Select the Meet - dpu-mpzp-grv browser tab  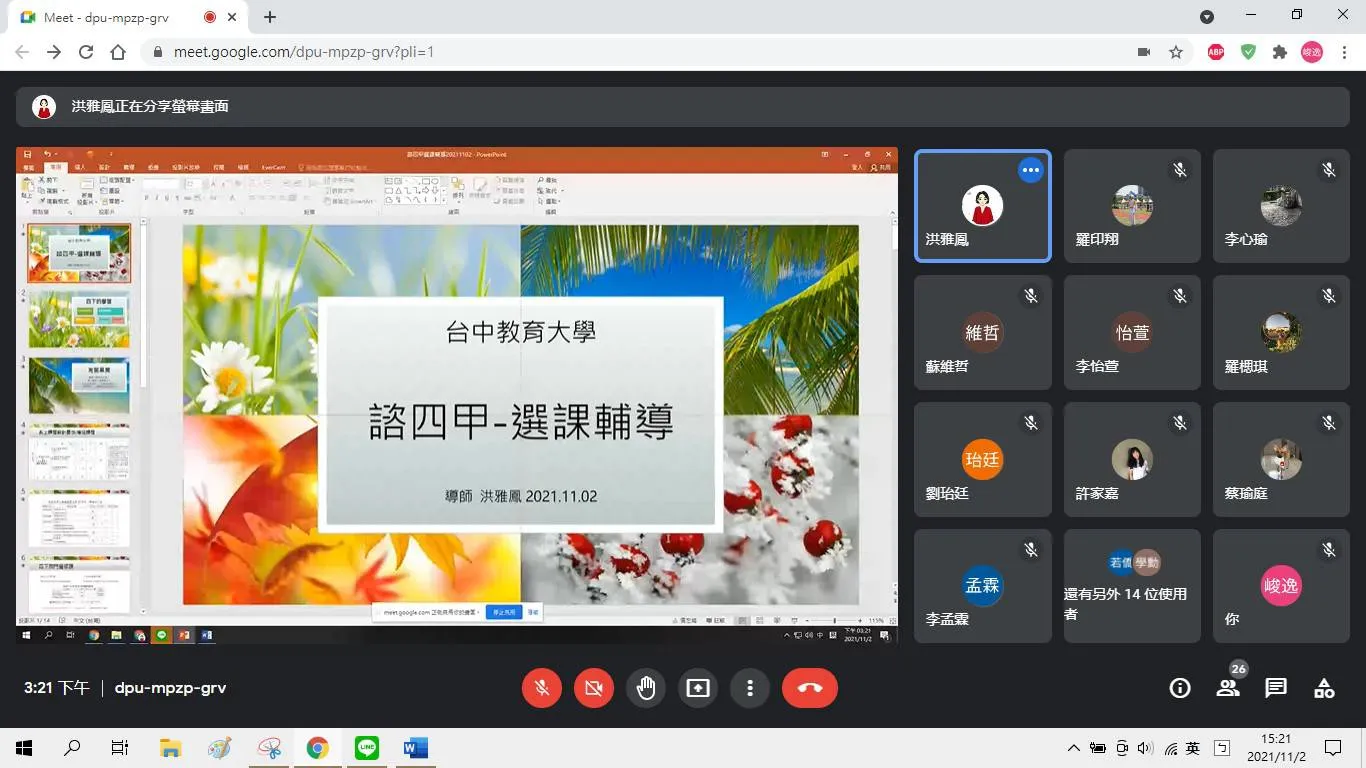pos(120,17)
